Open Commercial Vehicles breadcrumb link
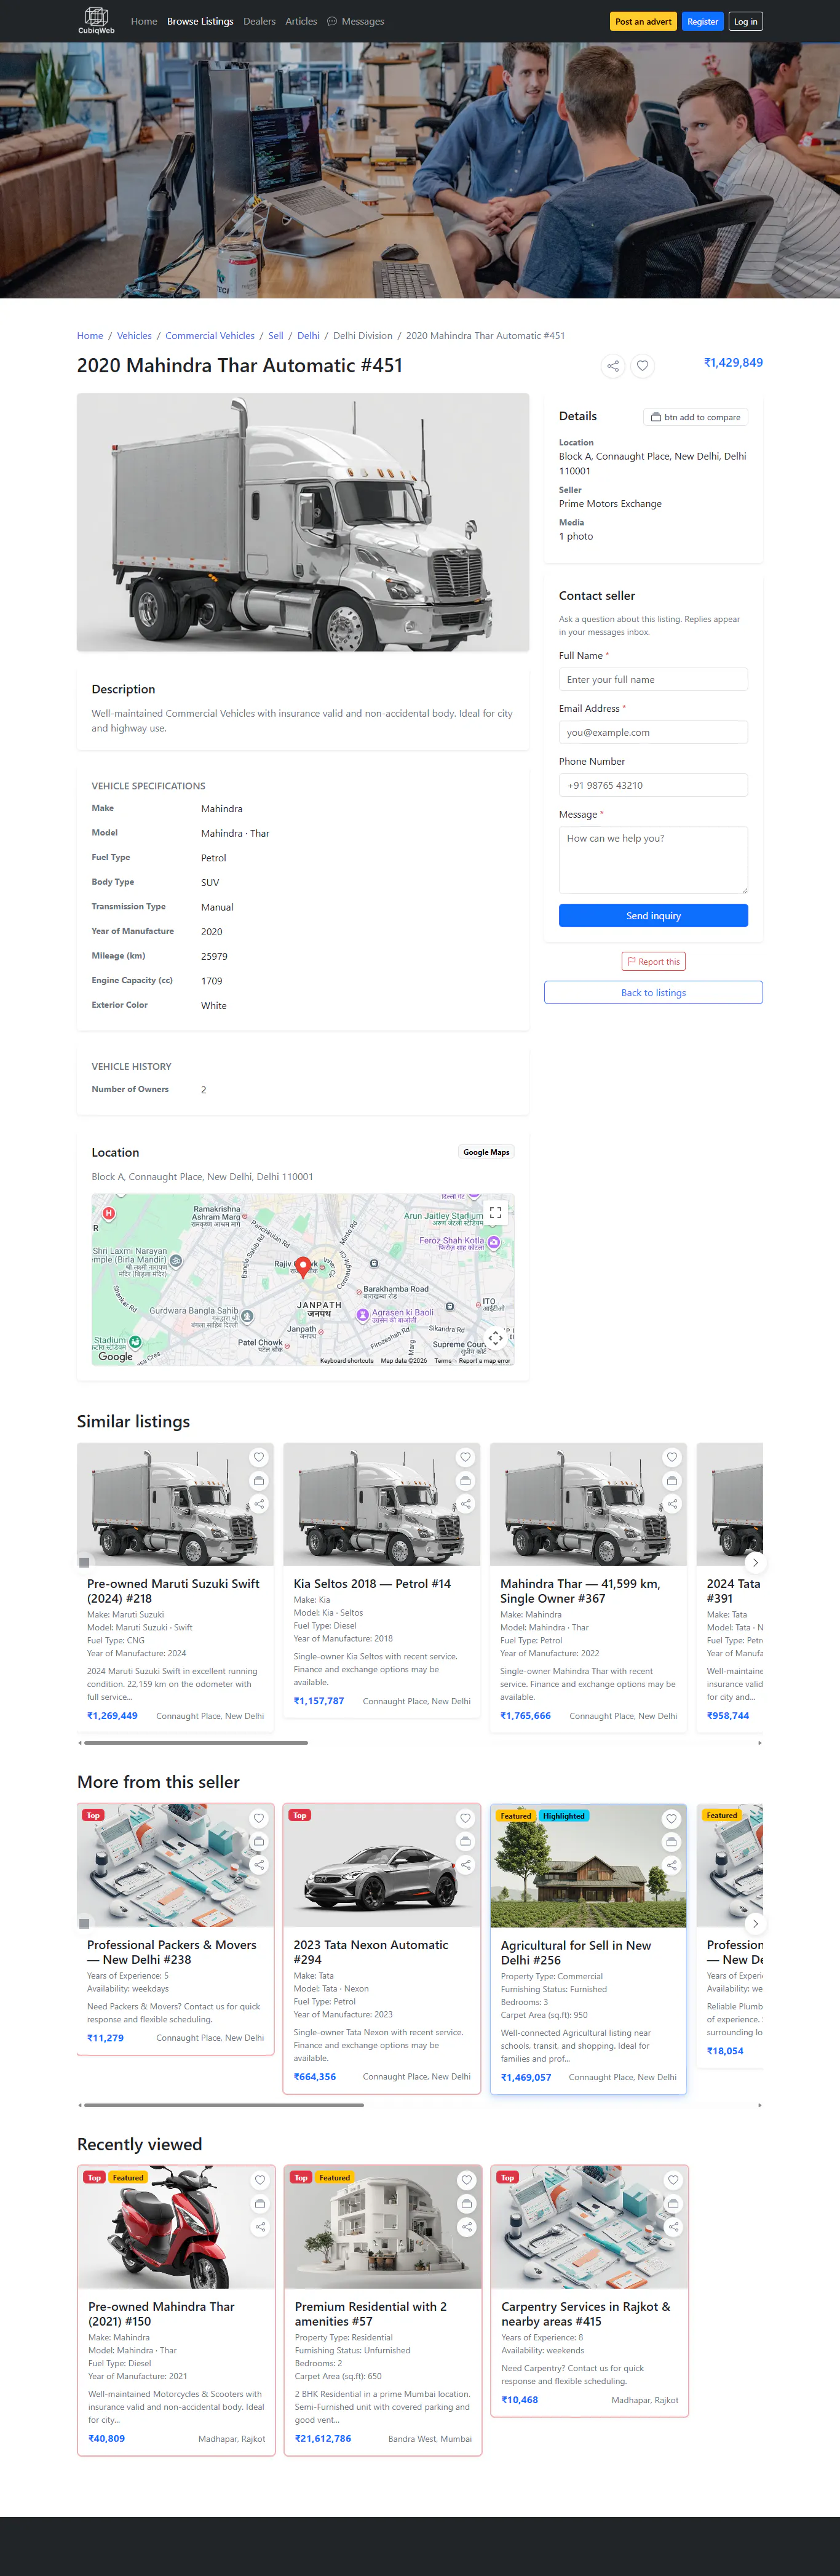The height and width of the screenshot is (2576, 840). [210, 336]
